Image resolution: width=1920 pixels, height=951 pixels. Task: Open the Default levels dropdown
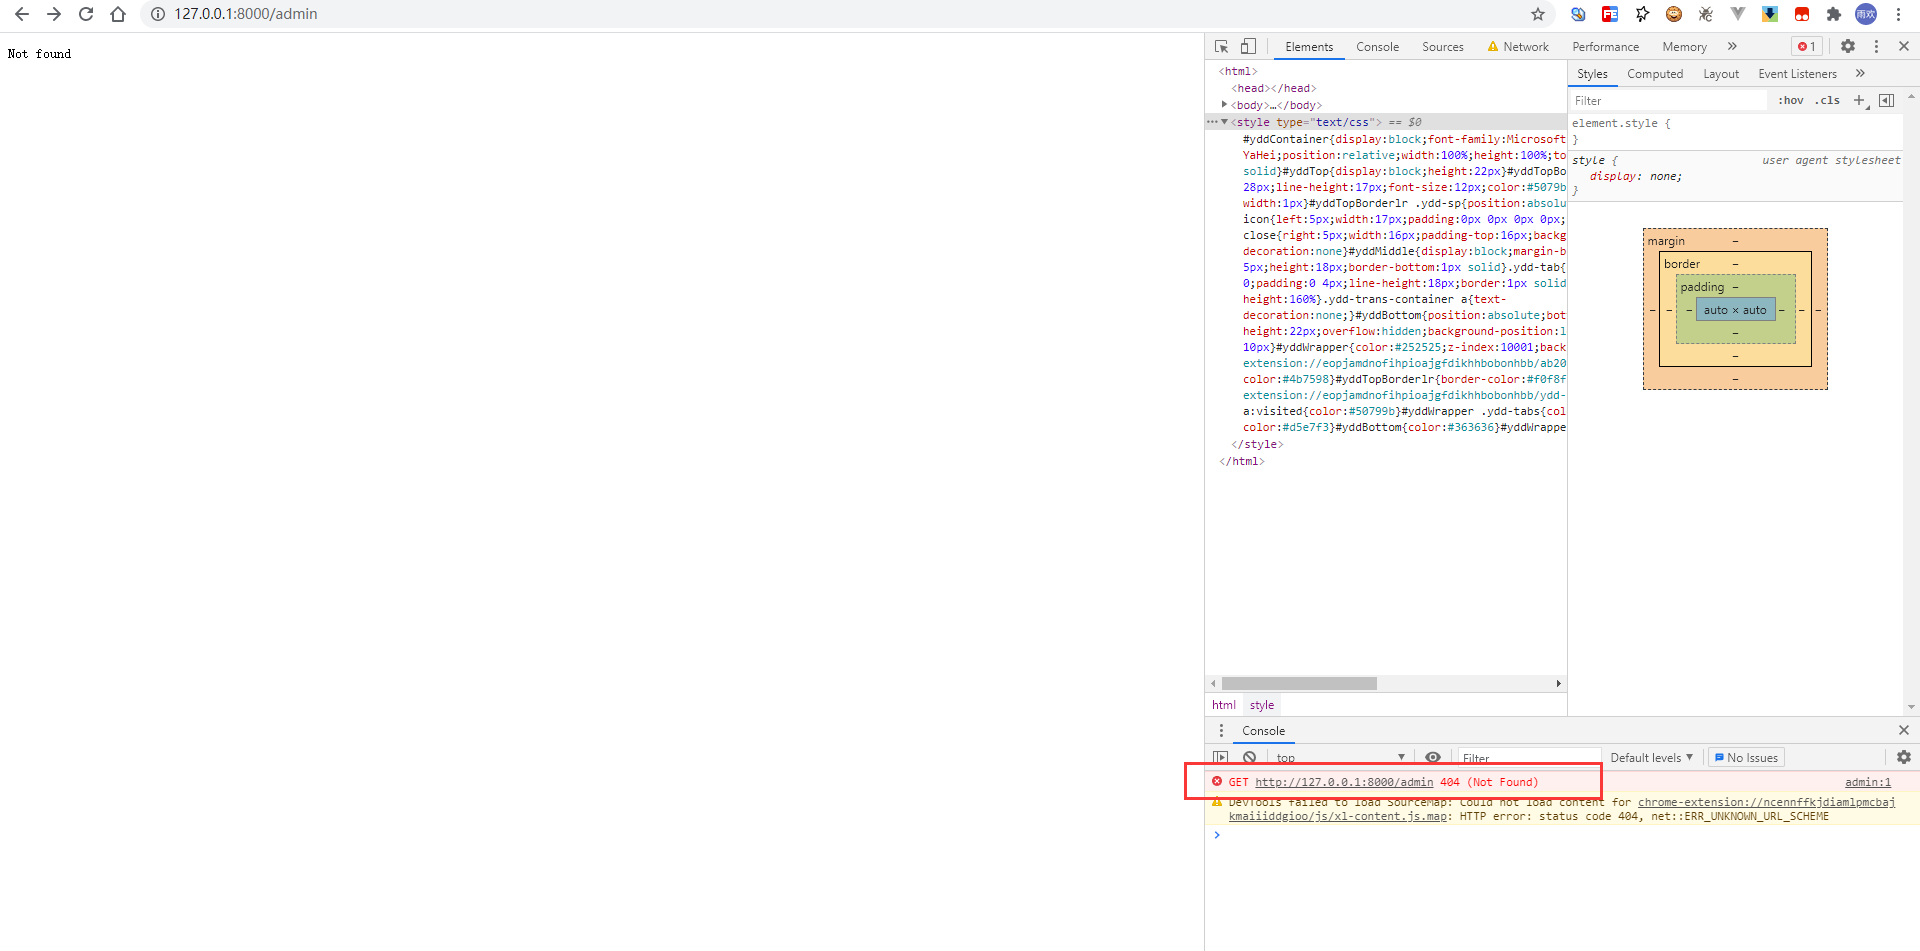tap(1650, 757)
